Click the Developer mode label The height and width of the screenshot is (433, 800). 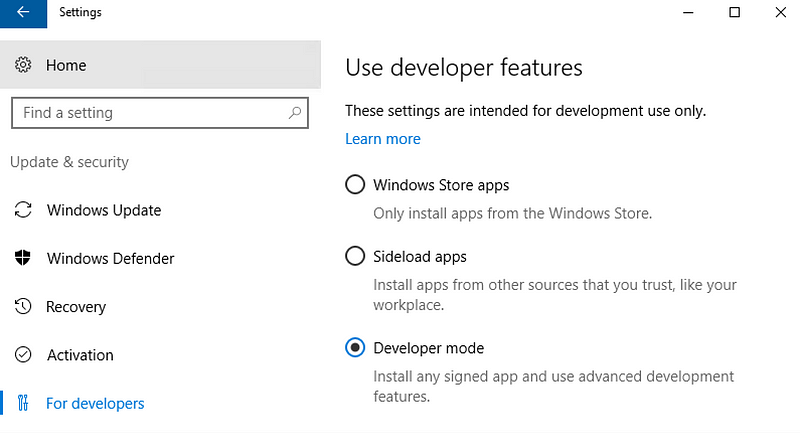(x=429, y=348)
